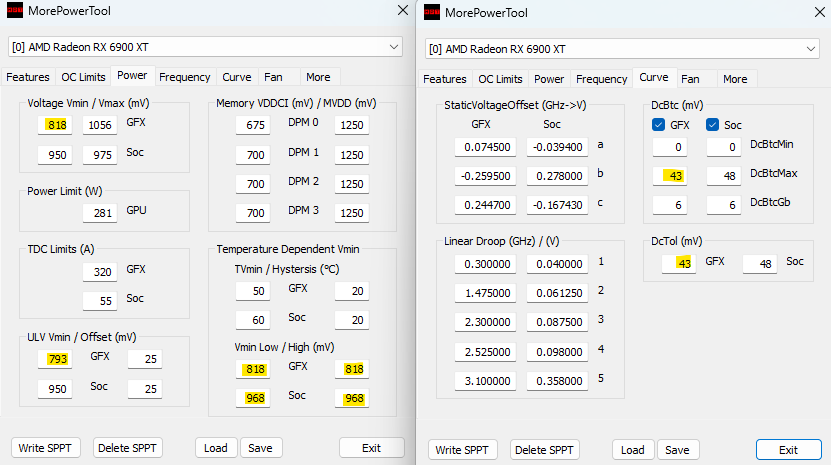831x465 pixels.
Task: Click Delete SPPT in left window
Action: click(x=127, y=448)
